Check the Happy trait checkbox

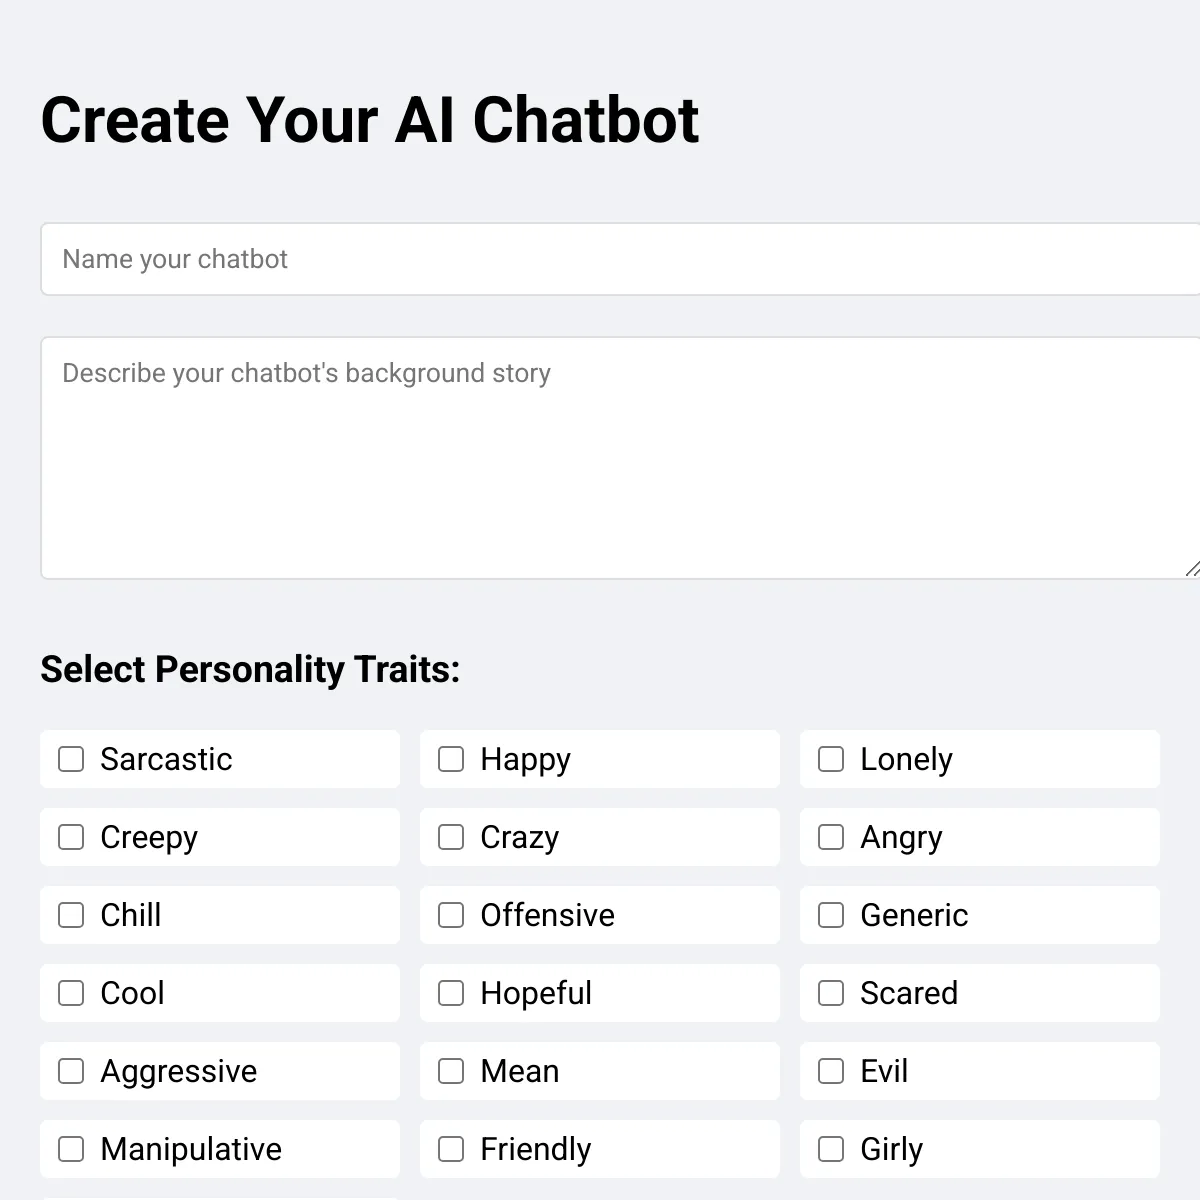(451, 759)
